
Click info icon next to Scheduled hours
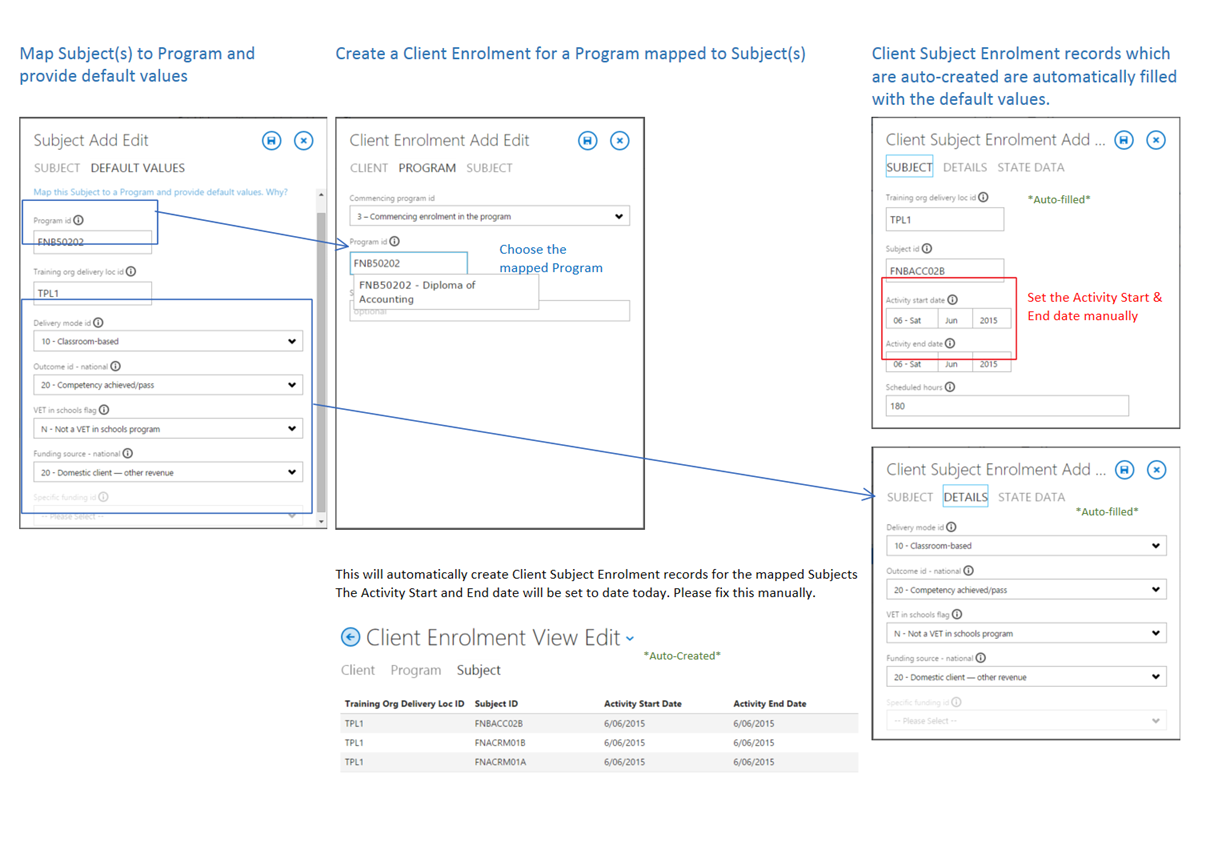[950, 387]
